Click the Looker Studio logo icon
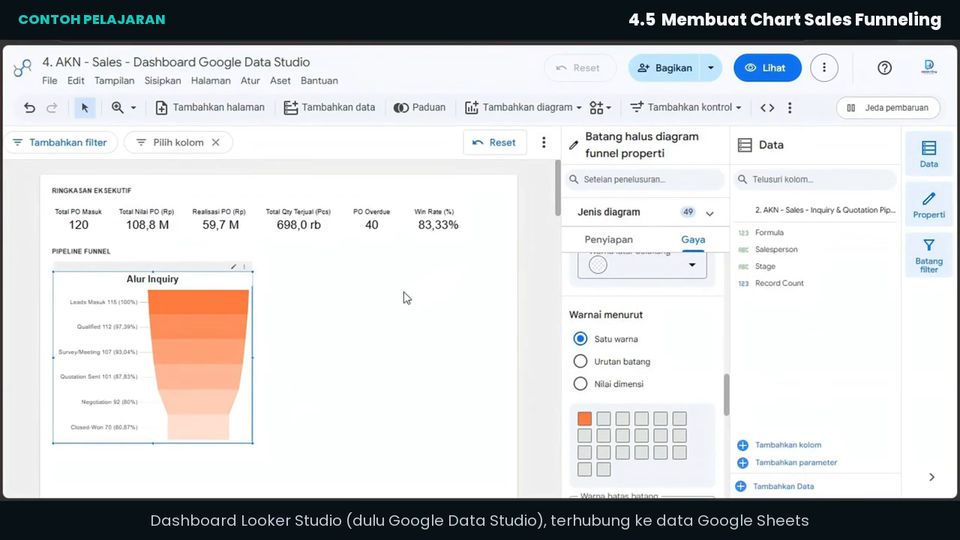 click(23, 68)
